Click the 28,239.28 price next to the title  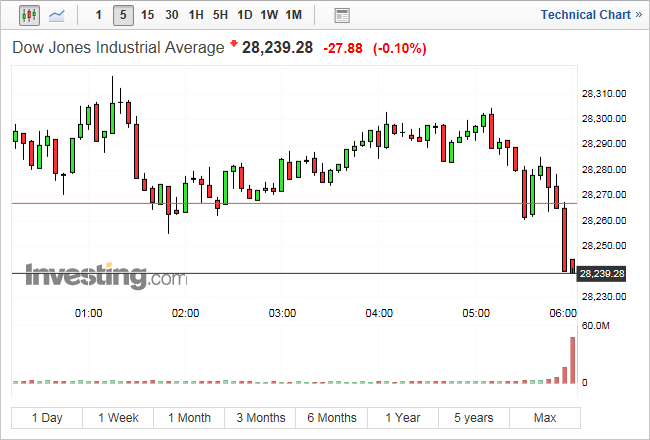click(277, 47)
